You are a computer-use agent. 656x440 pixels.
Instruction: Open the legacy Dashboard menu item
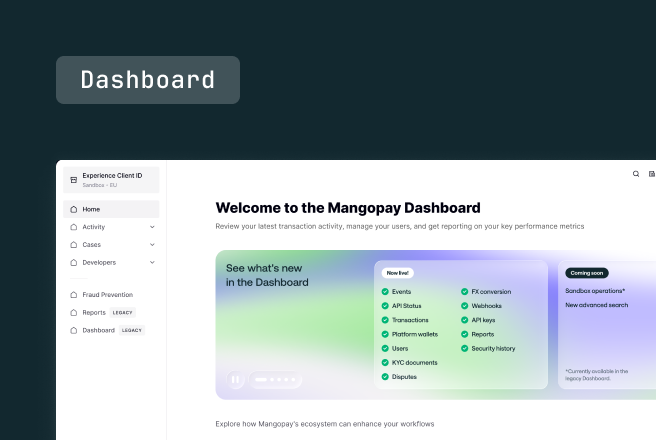click(98, 330)
